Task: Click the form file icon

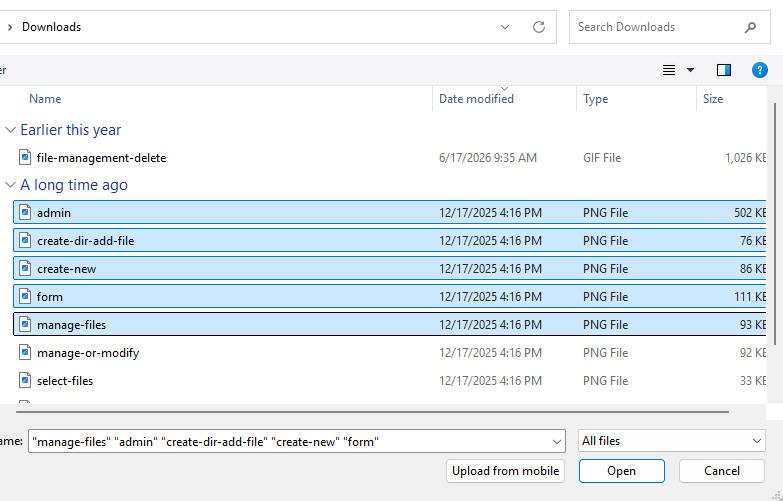Action: [25, 296]
